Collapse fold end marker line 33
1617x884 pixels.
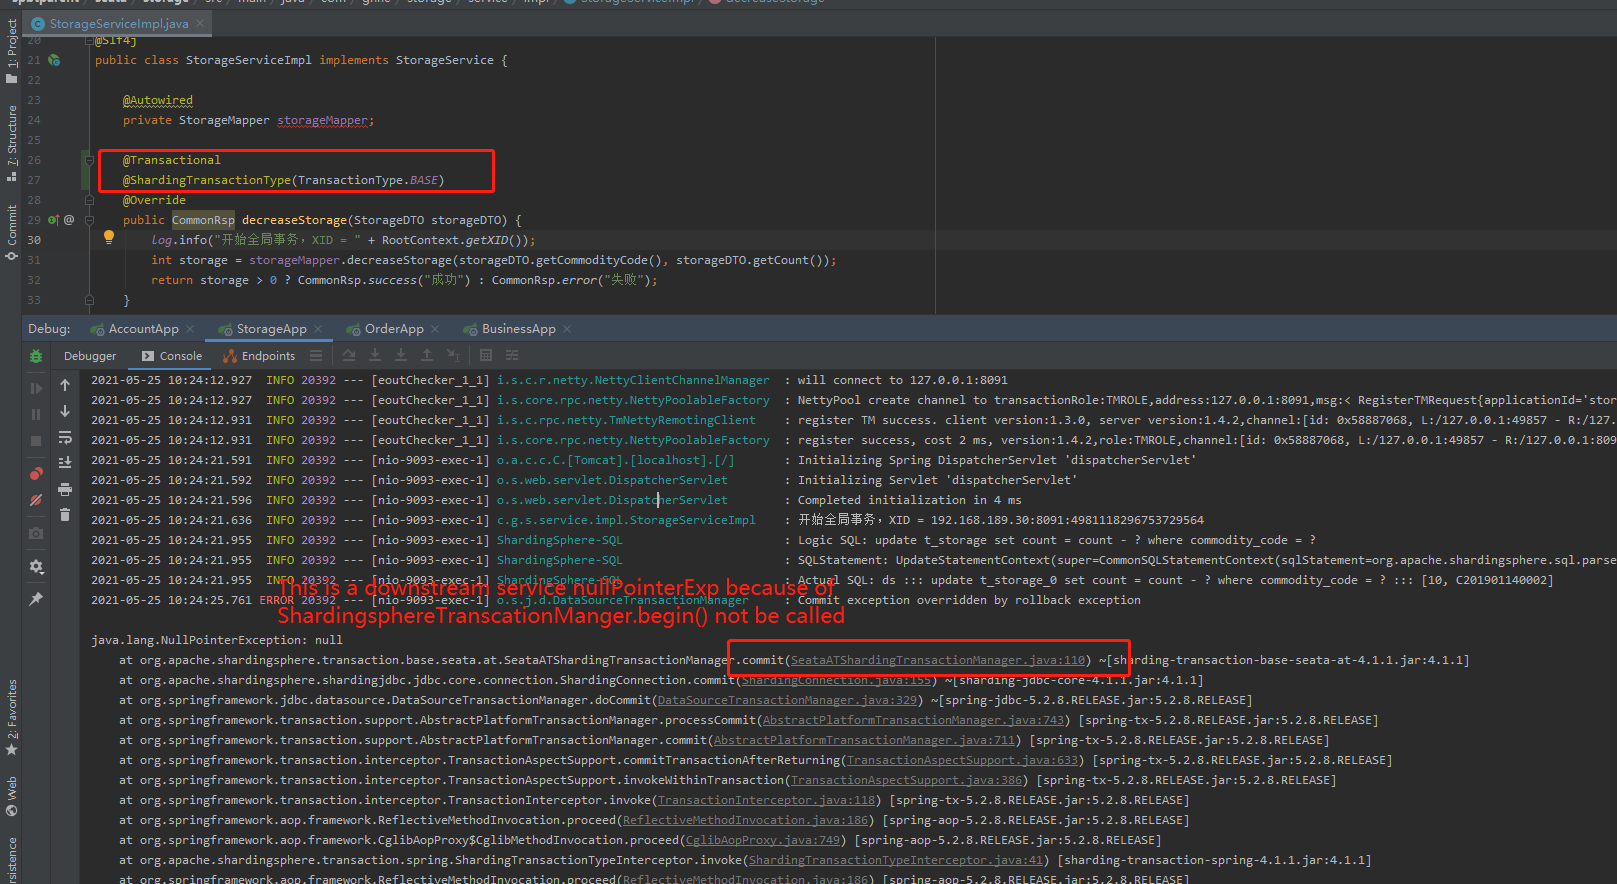(89, 299)
